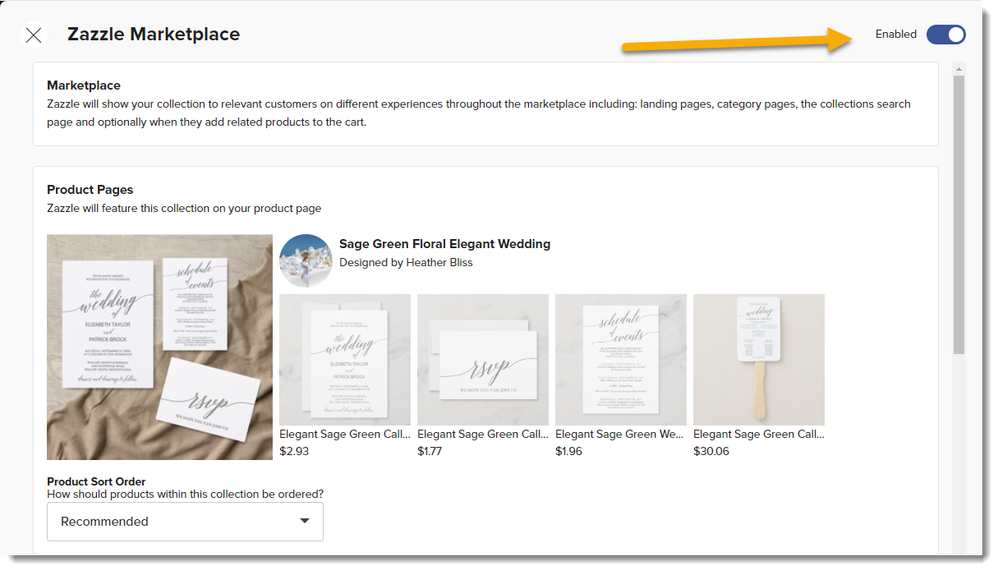
Task: Click scrollbar up arrow
Action: click(x=959, y=69)
